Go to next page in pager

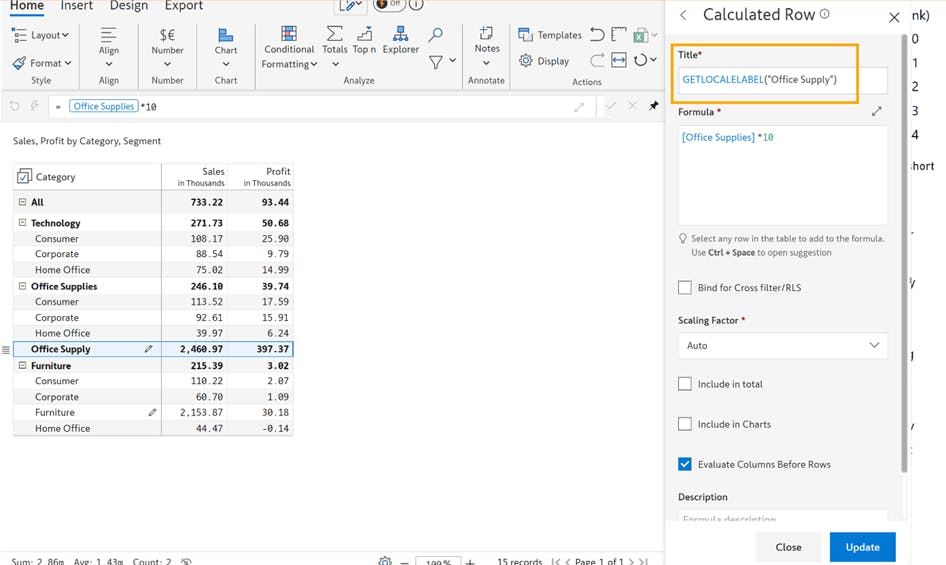coord(631,561)
